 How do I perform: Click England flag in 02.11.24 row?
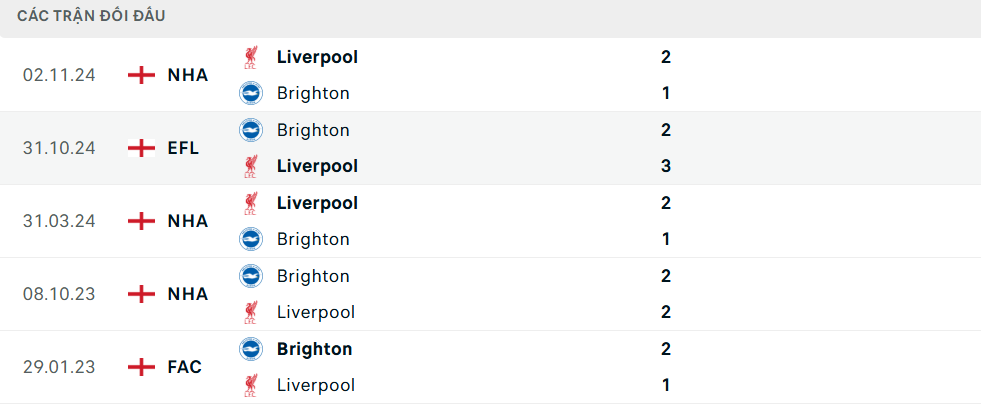[141, 75]
